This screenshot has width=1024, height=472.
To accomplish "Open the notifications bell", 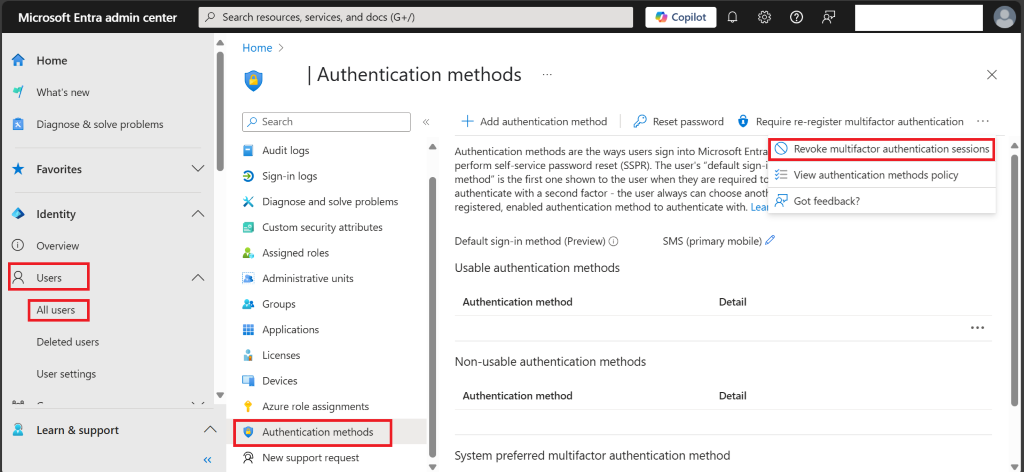I will pos(732,18).
